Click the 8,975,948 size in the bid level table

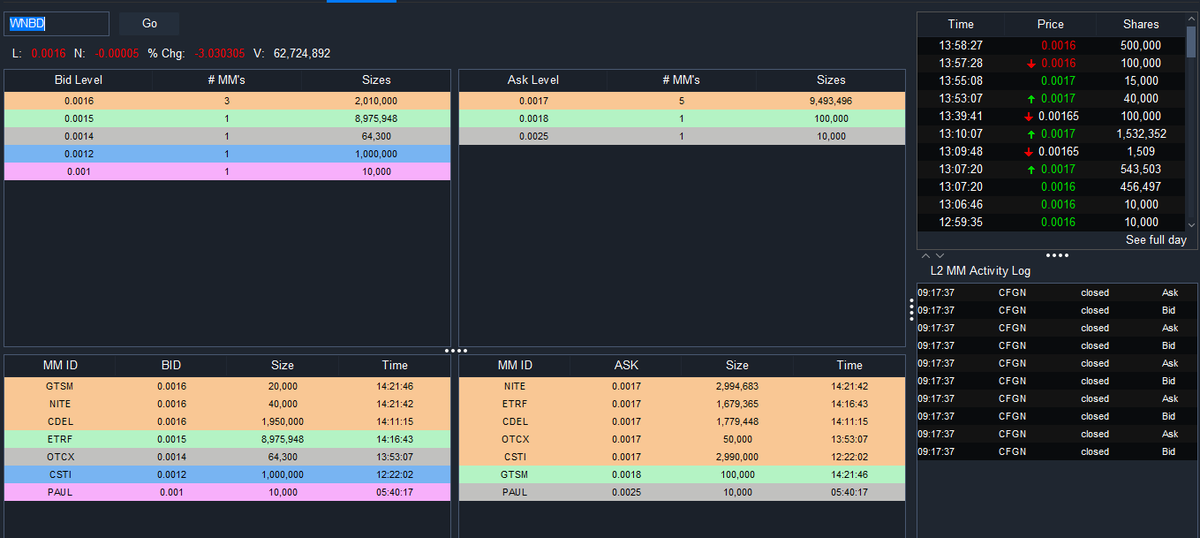(376, 119)
